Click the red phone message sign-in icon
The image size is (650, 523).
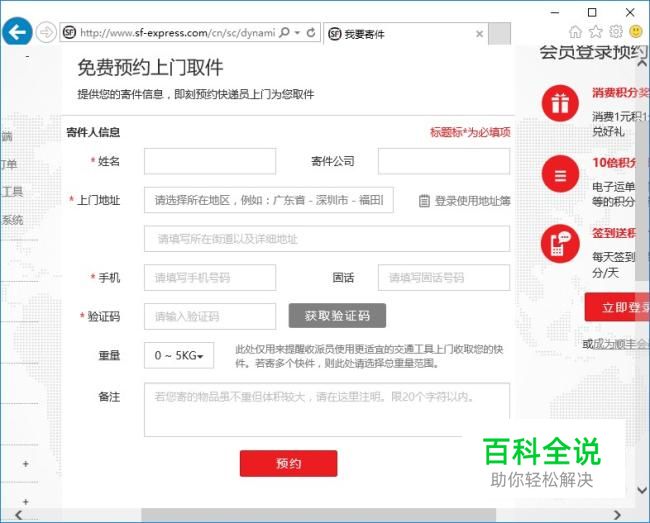tap(560, 244)
